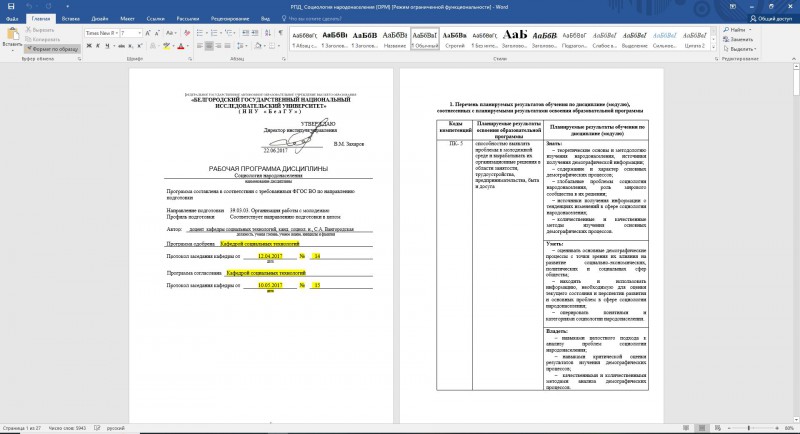Open borders dropdown

coord(280,46)
